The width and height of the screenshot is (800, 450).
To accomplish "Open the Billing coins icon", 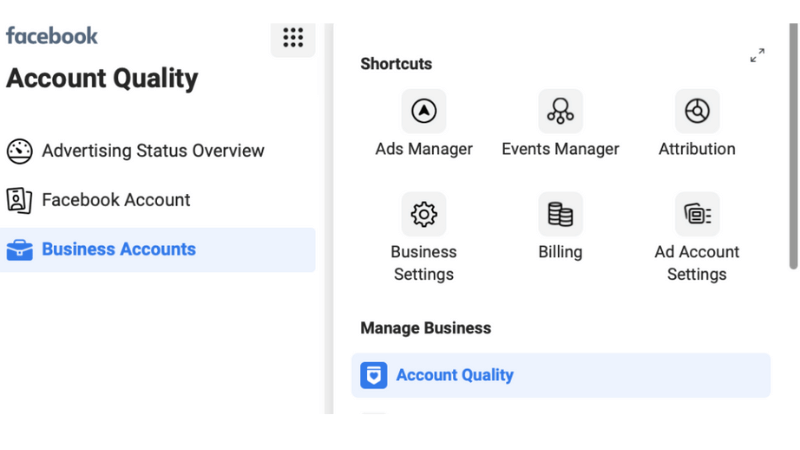I will tap(560, 214).
